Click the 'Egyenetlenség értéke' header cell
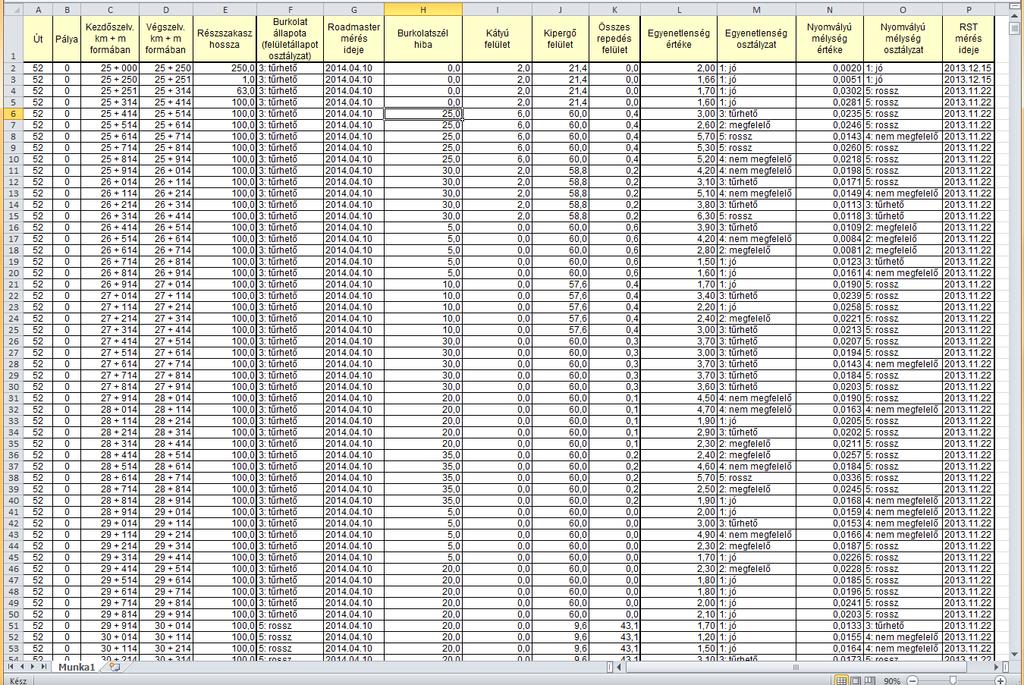The image size is (1024, 685). tap(679, 39)
